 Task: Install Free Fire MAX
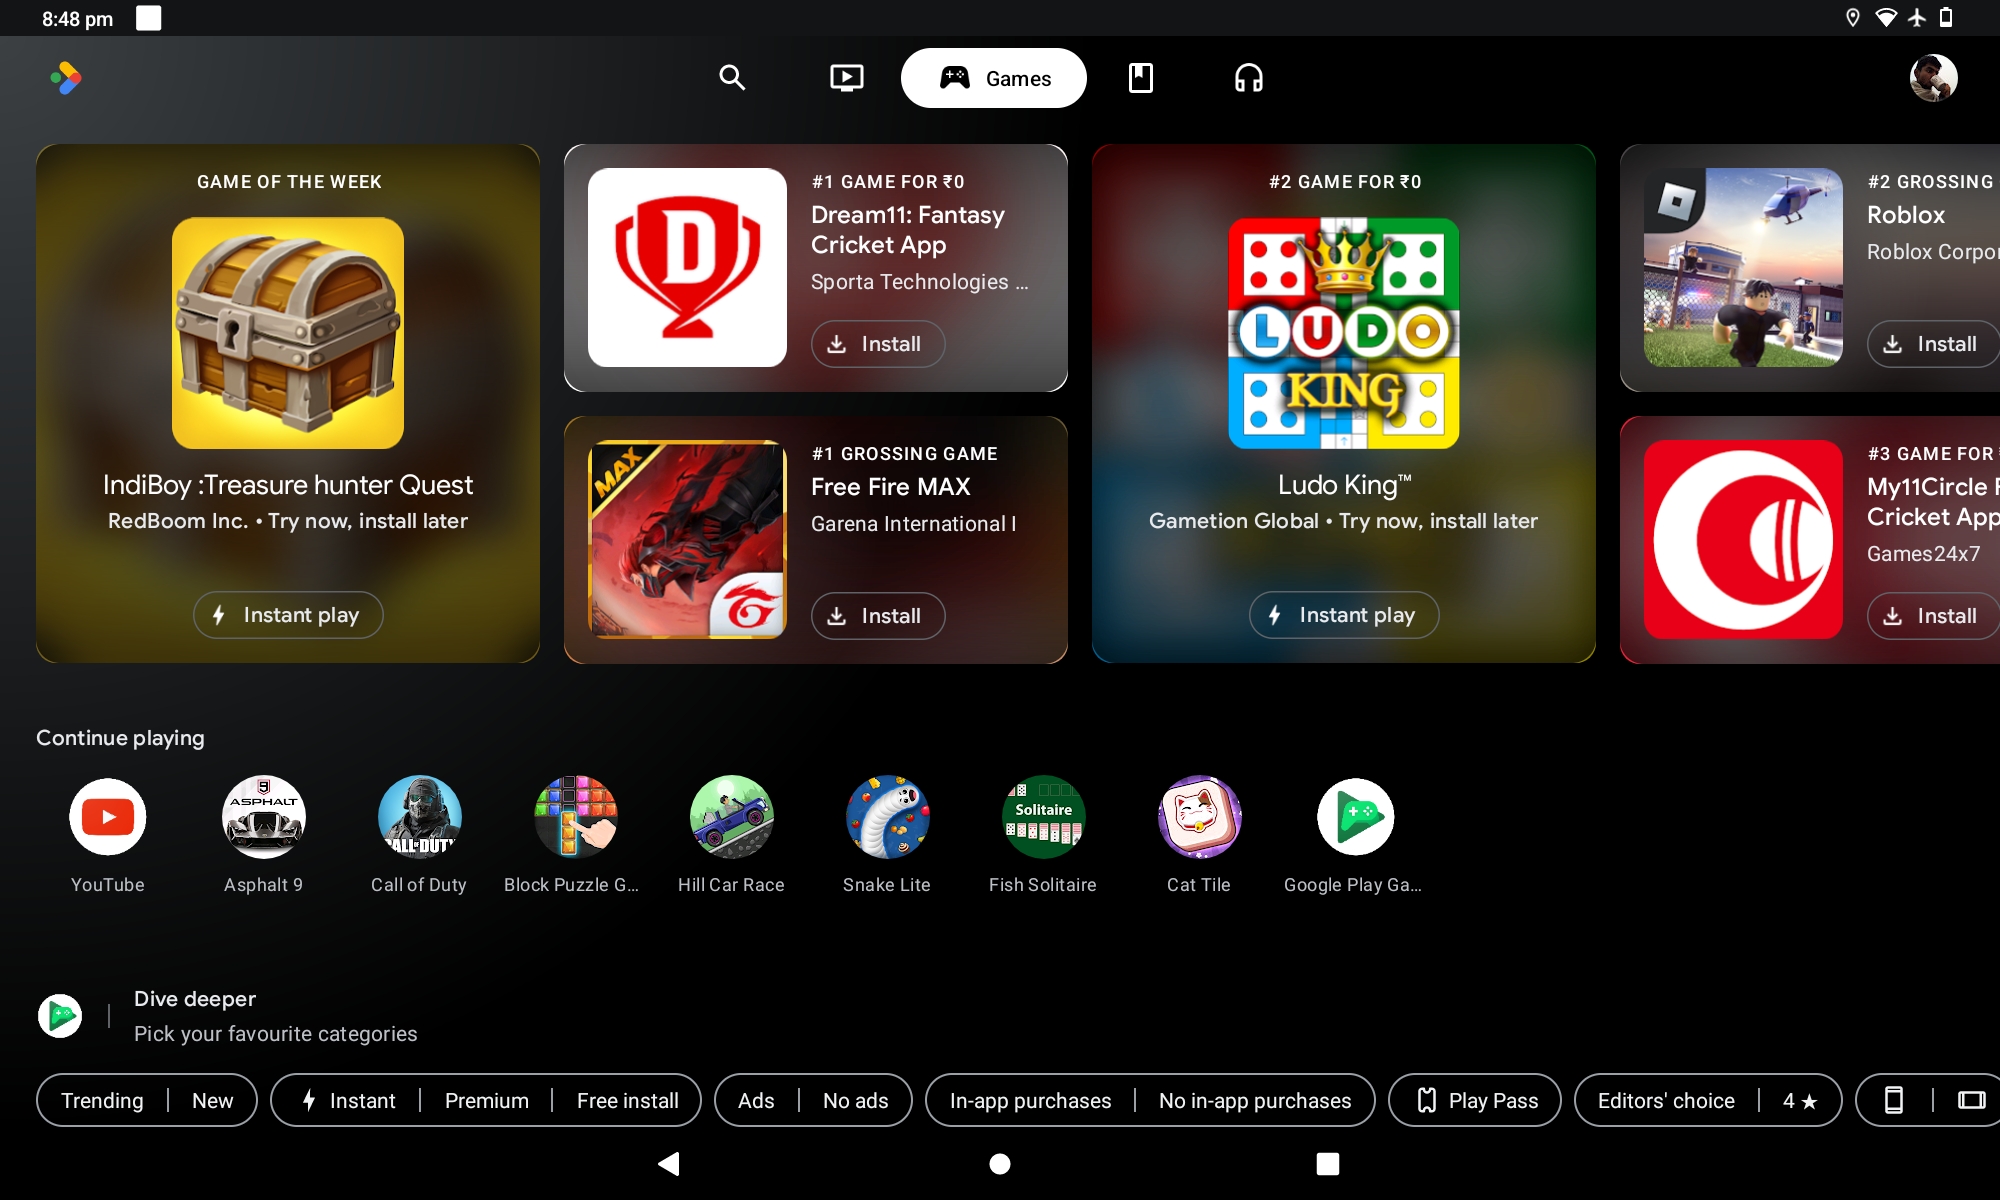(877, 616)
